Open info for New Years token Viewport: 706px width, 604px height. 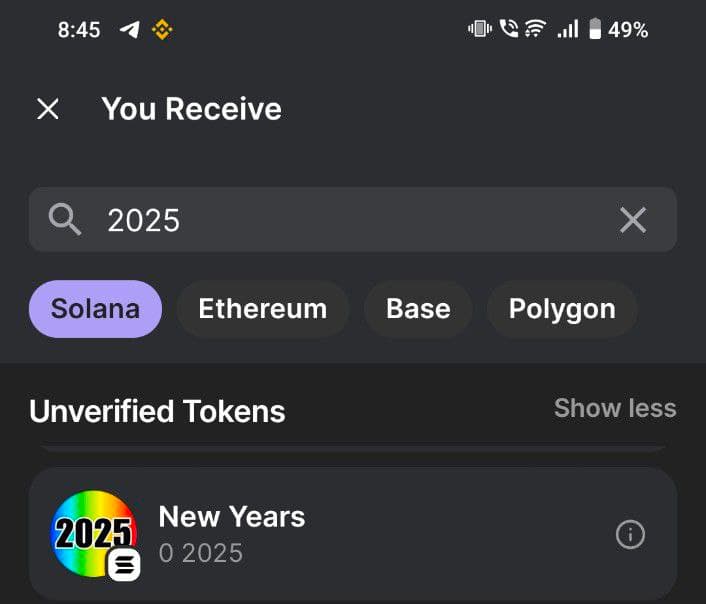point(630,535)
